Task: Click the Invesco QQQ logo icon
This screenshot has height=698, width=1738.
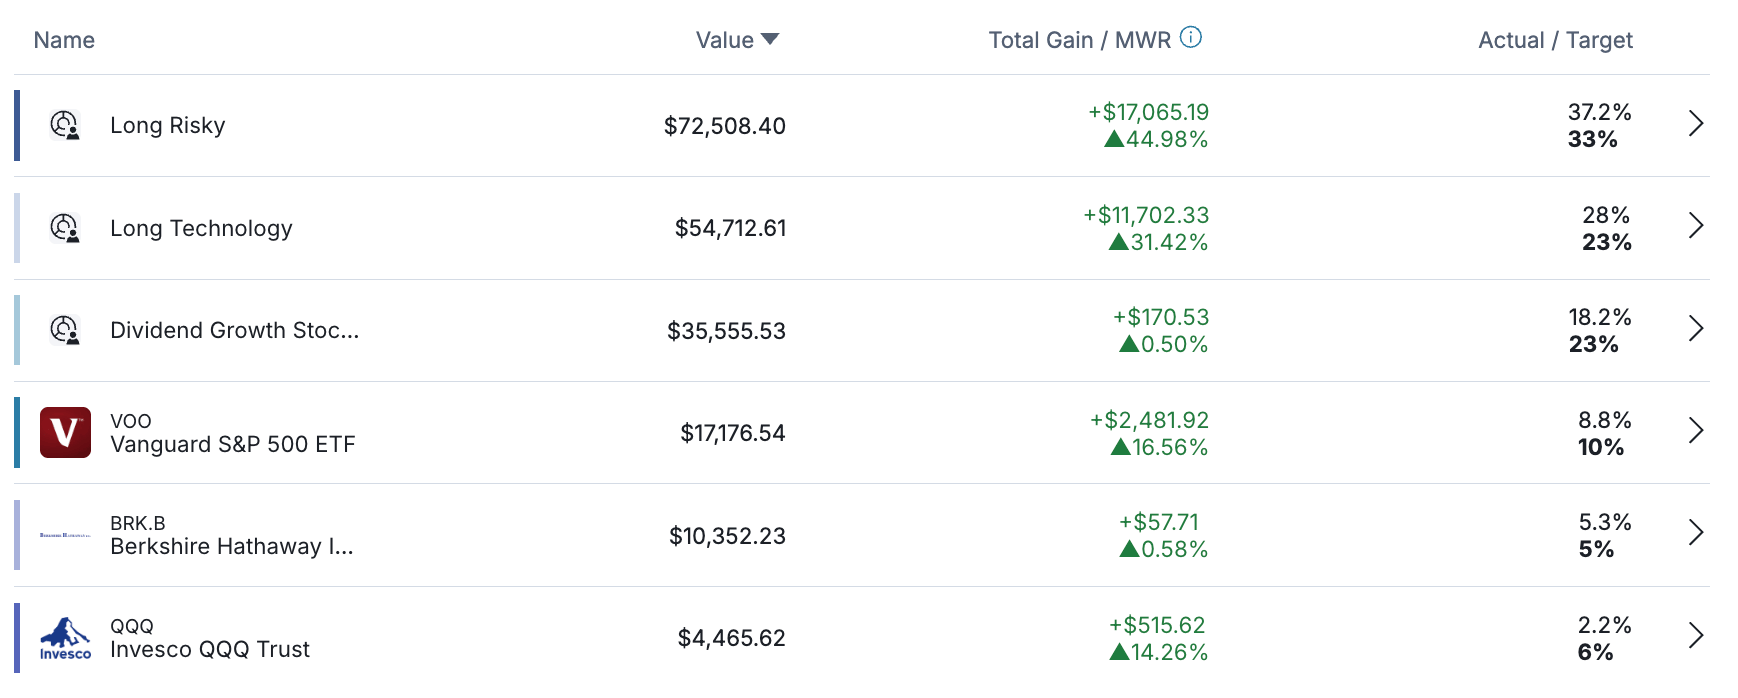Action: [x=65, y=638]
